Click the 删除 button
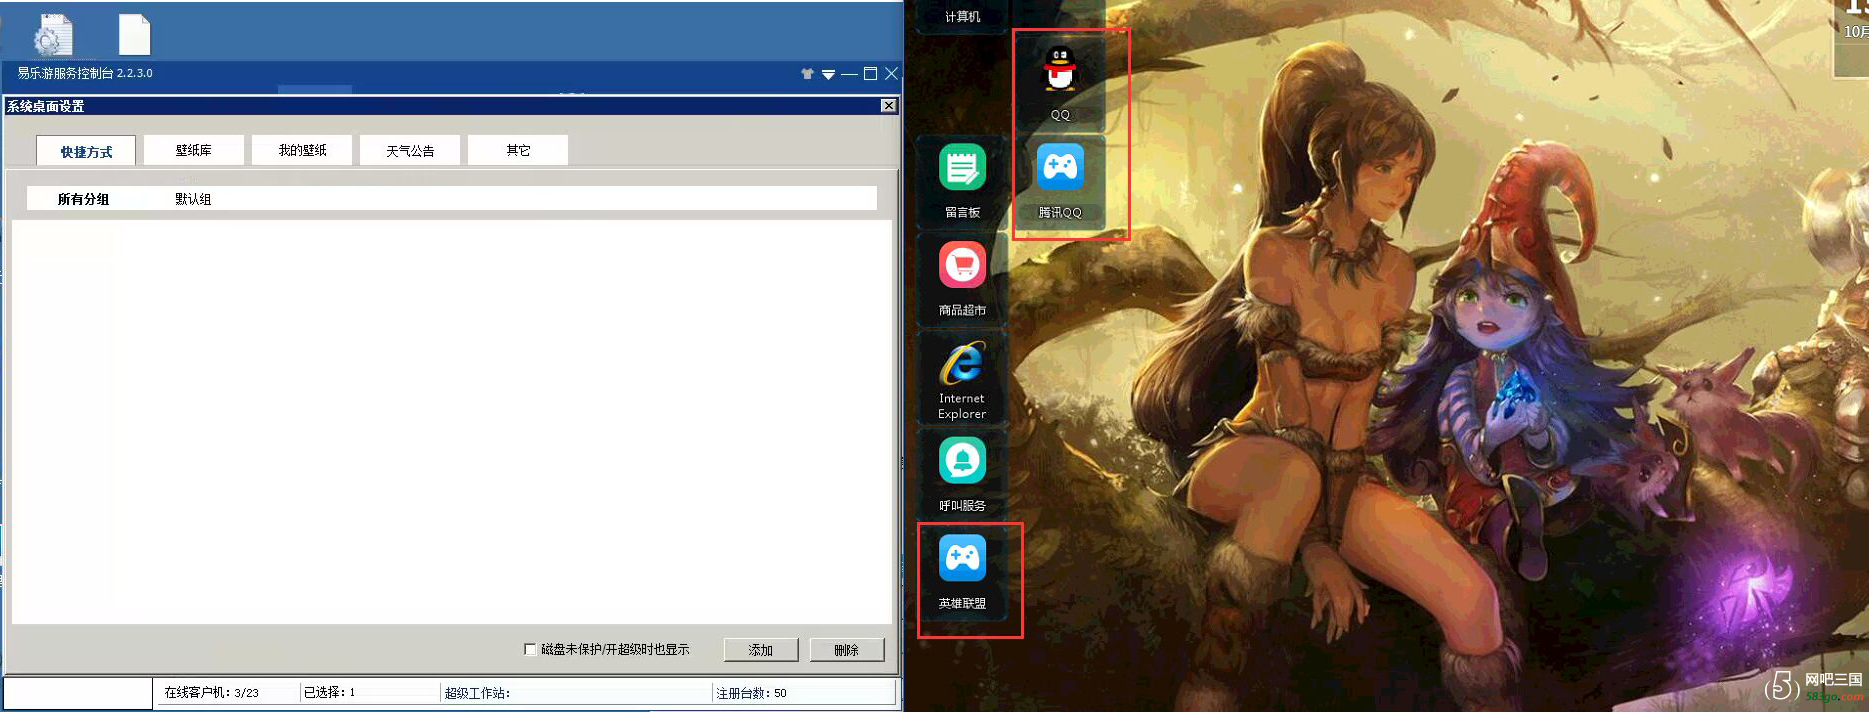Viewport: 1869px width, 712px height. pyautogui.click(x=847, y=650)
